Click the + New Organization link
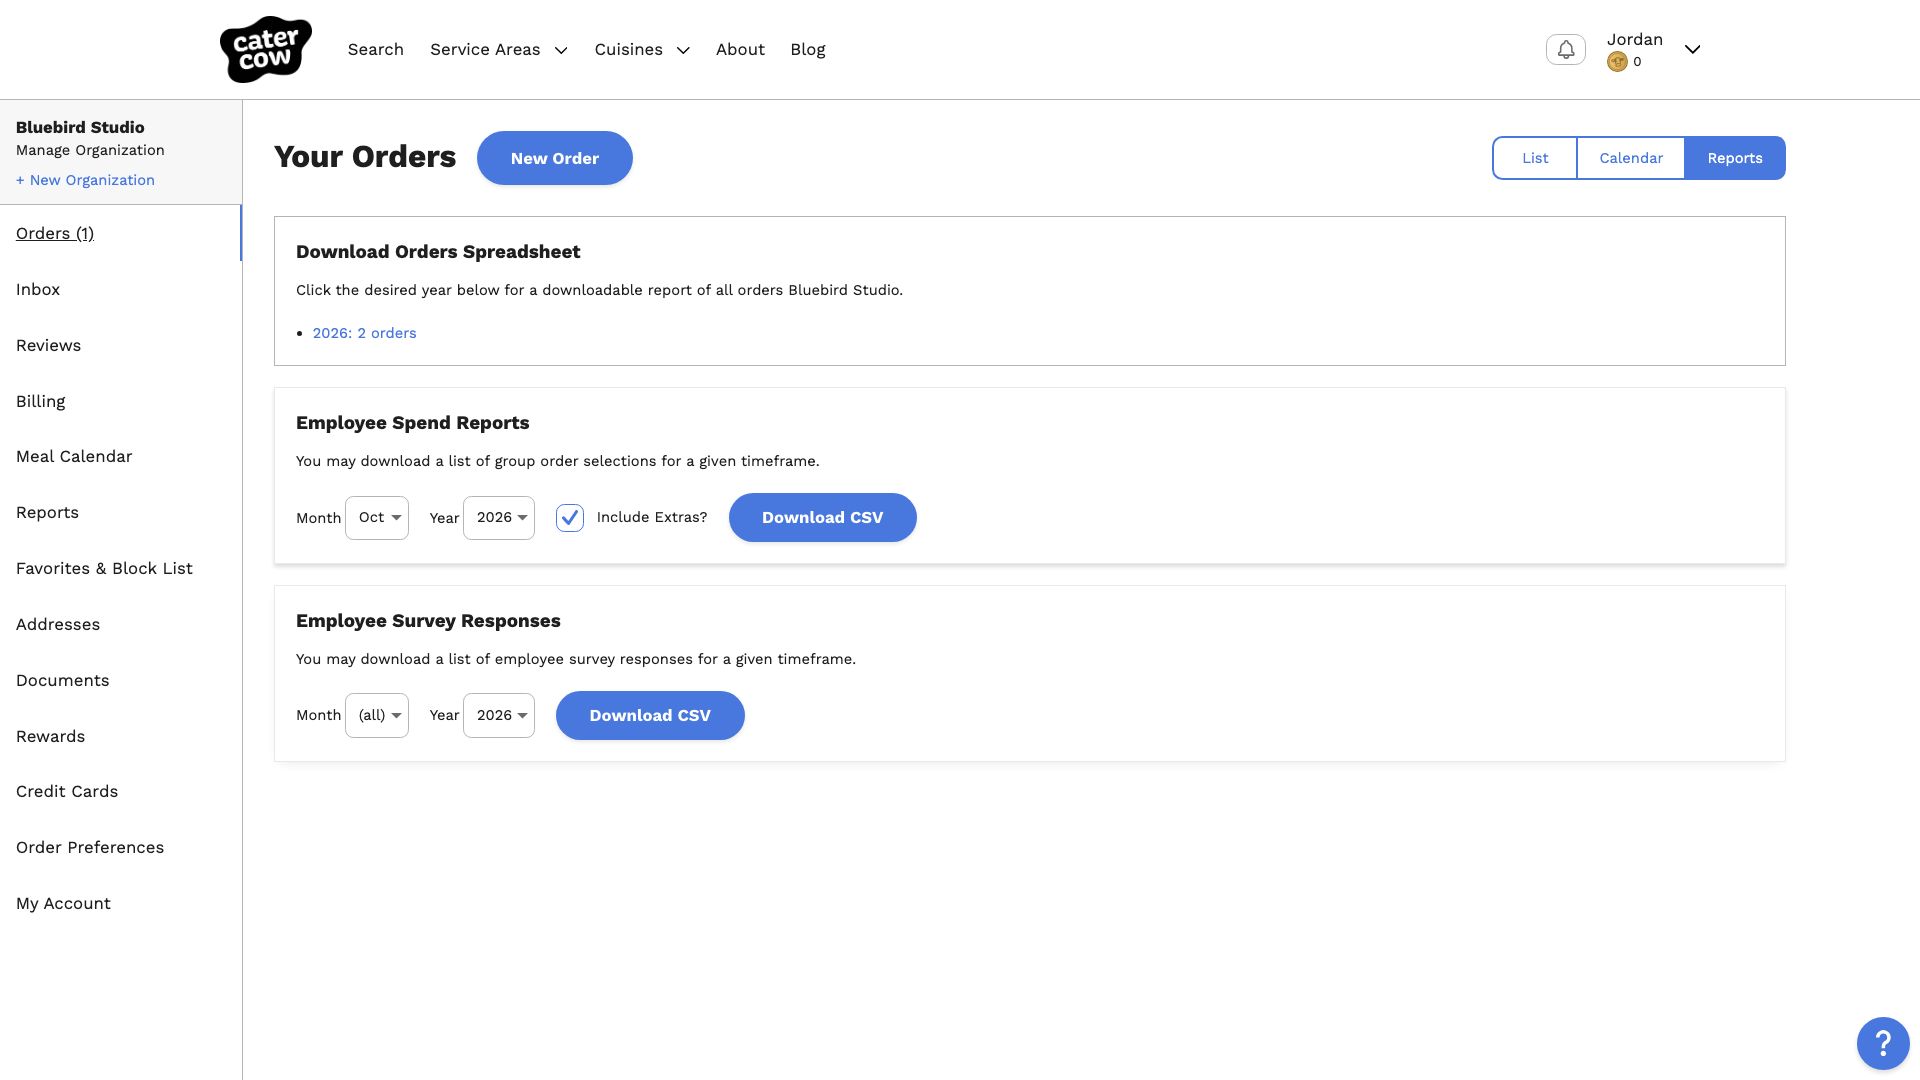This screenshot has height=1080, width=1920. (x=85, y=180)
